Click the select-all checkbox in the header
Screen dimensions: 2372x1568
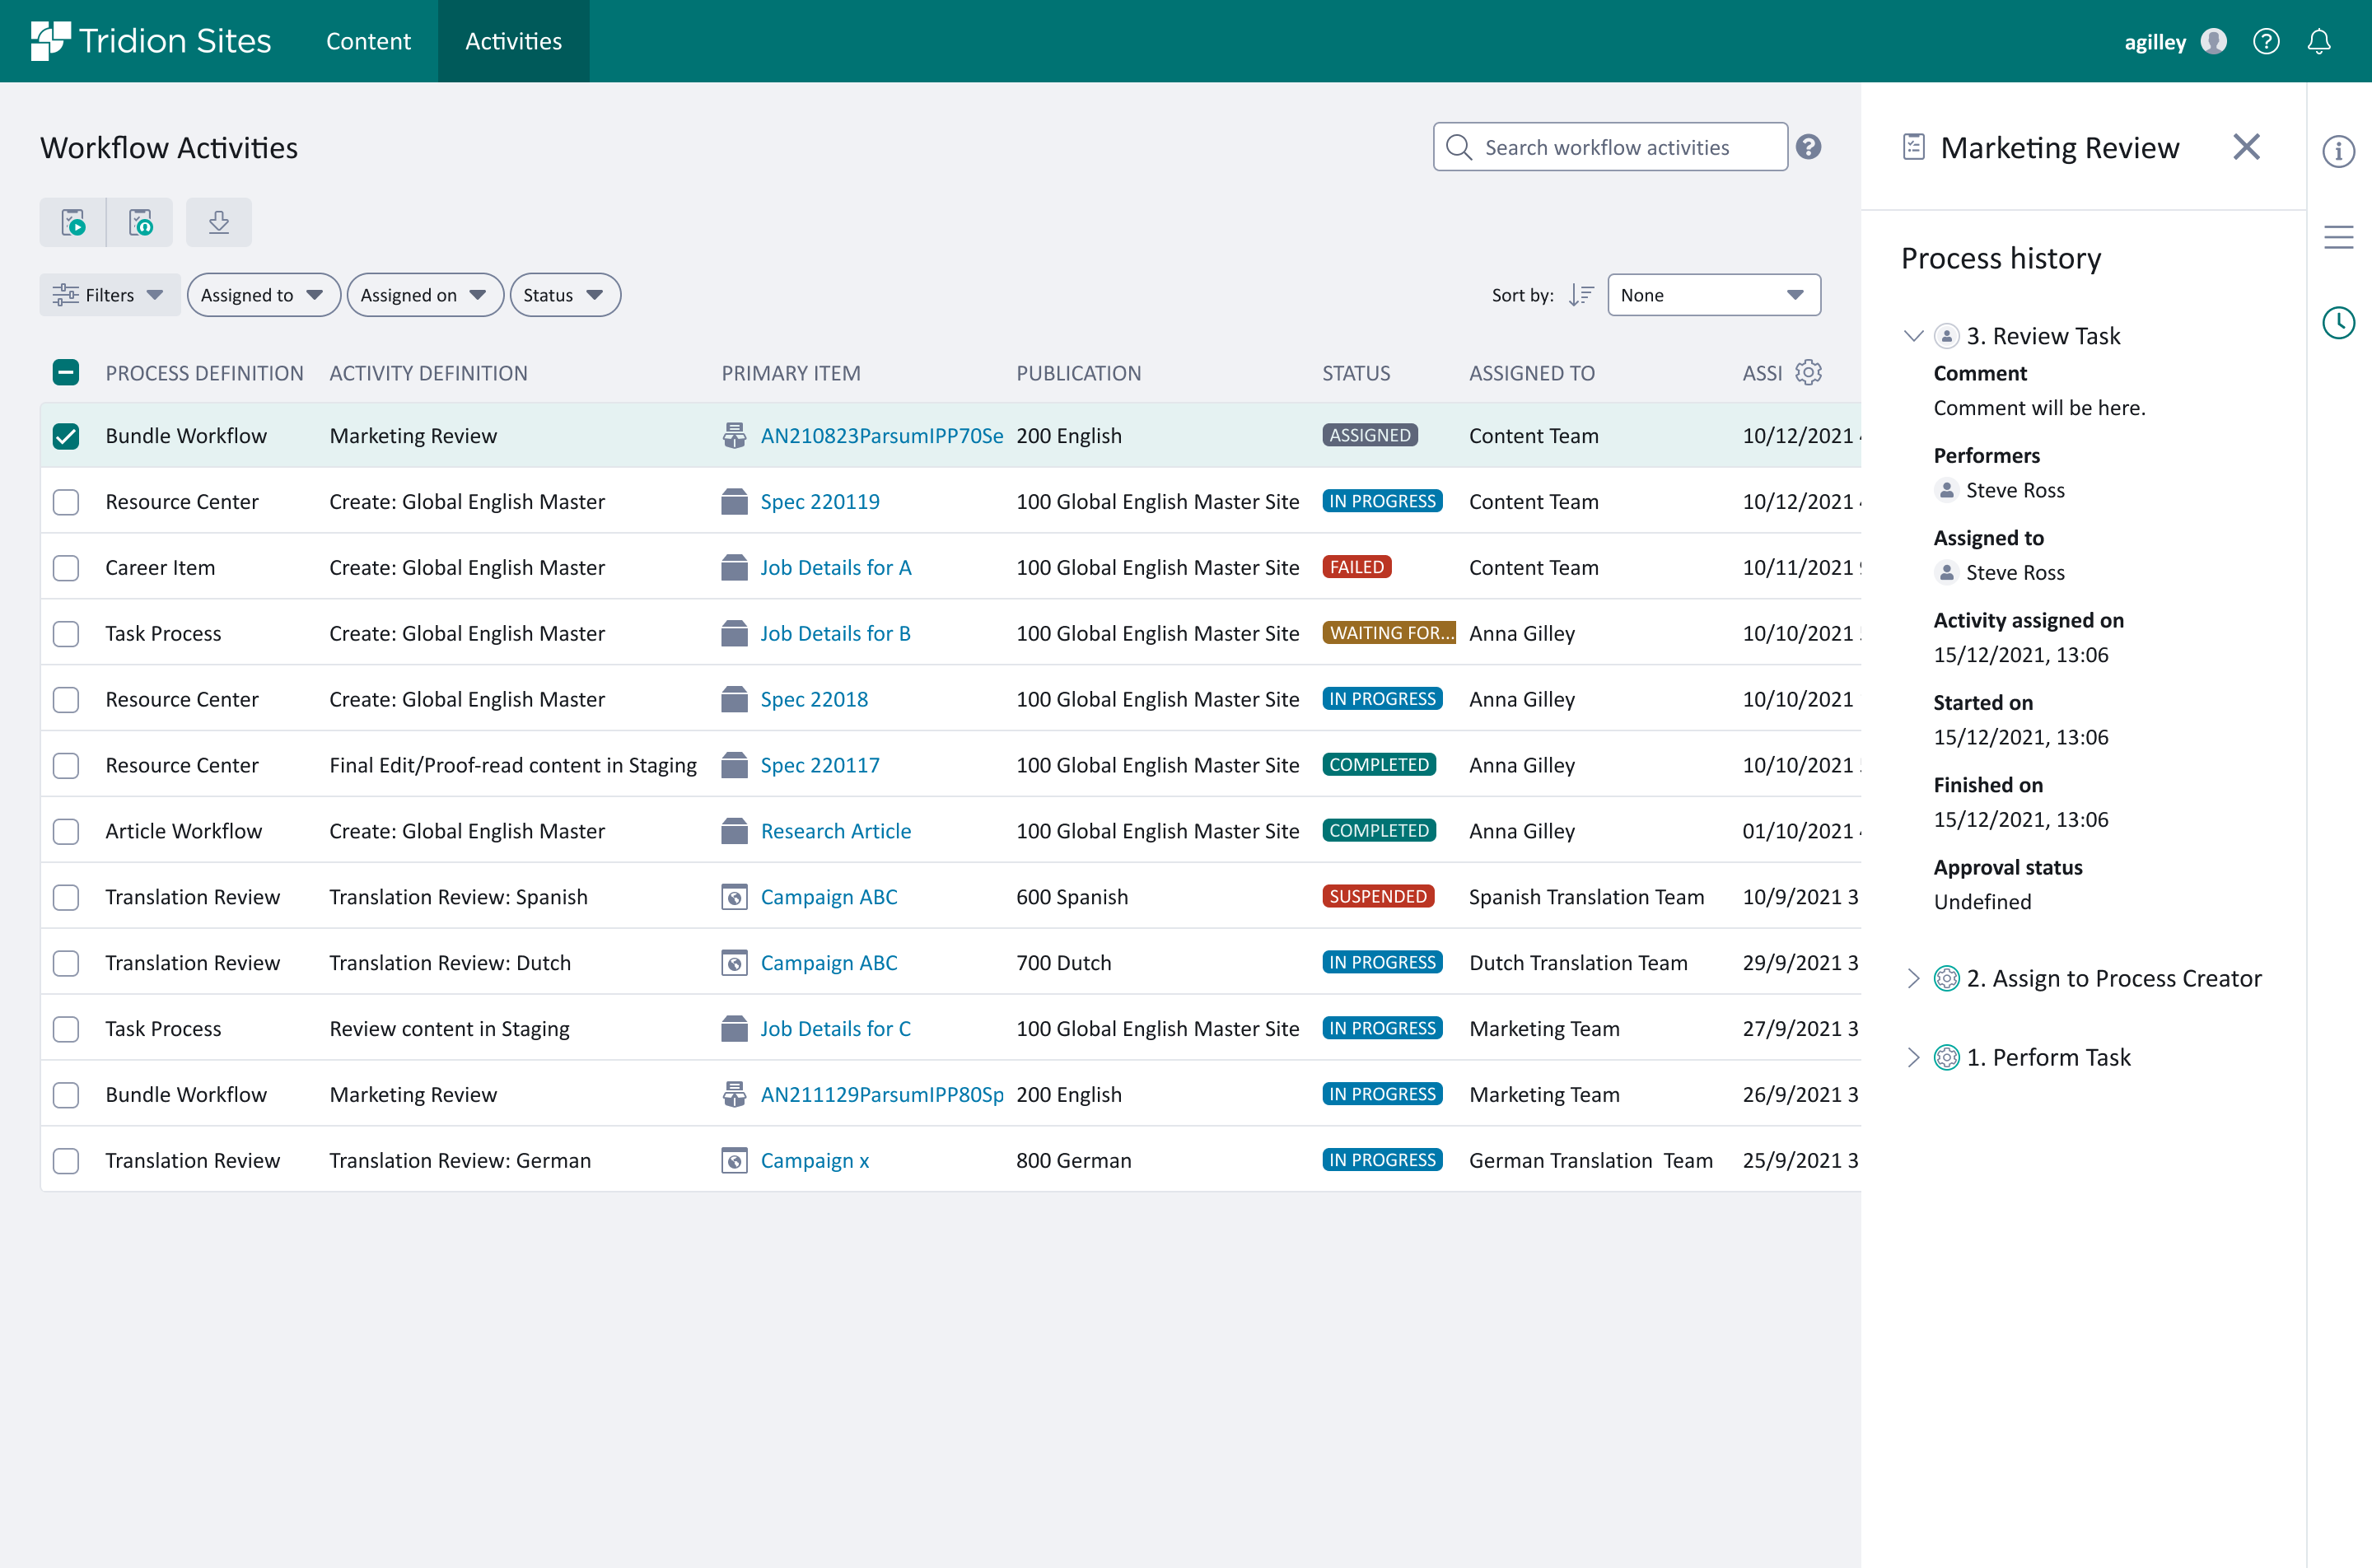tap(66, 372)
